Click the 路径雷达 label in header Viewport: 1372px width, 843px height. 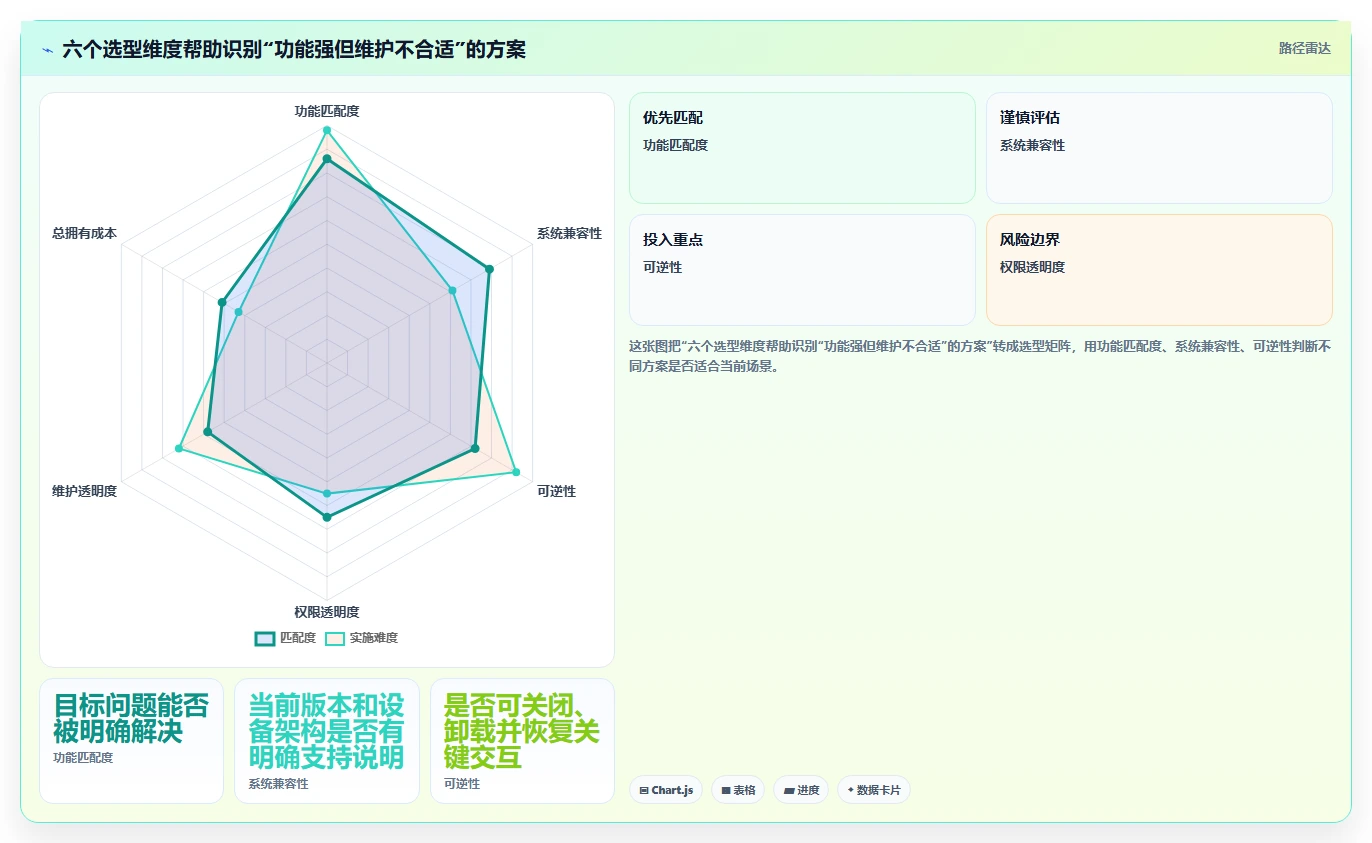(x=1304, y=48)
